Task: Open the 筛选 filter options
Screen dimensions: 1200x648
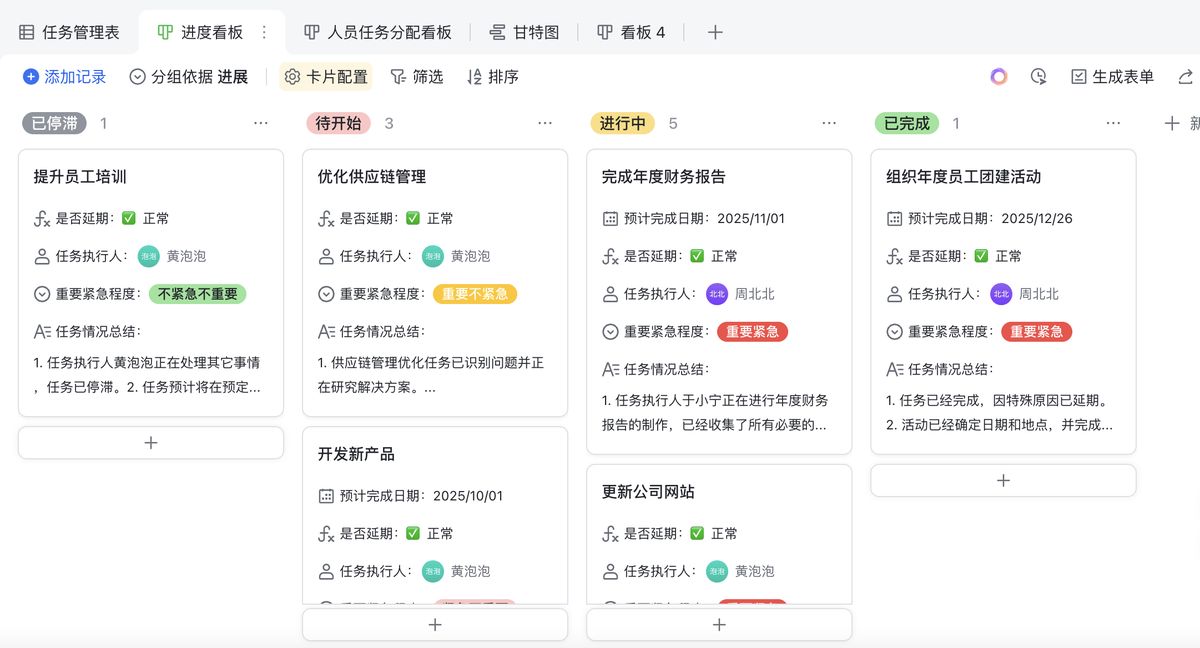Action: pyautogui.click(x=416, y=77)
